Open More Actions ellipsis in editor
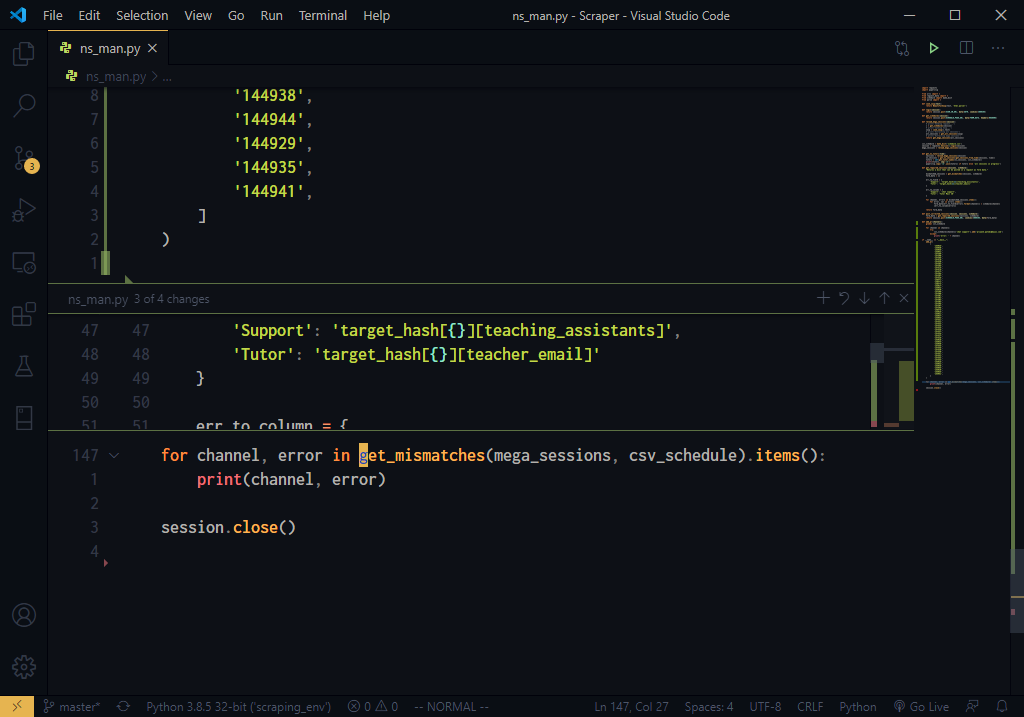The width and height of the screenshot is (1024, 717). tap(998, 48)
